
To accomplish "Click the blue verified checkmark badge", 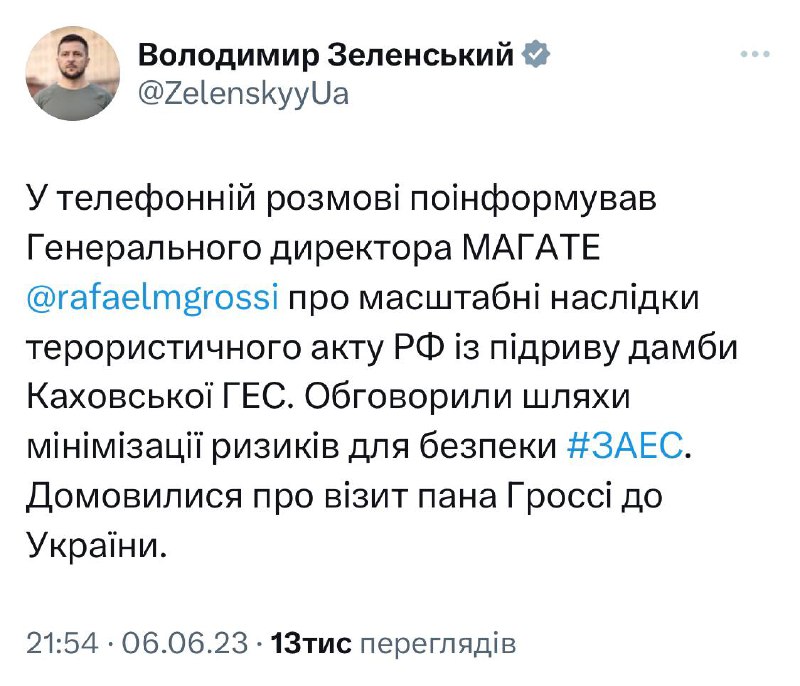I will click(x=536, y=53).
